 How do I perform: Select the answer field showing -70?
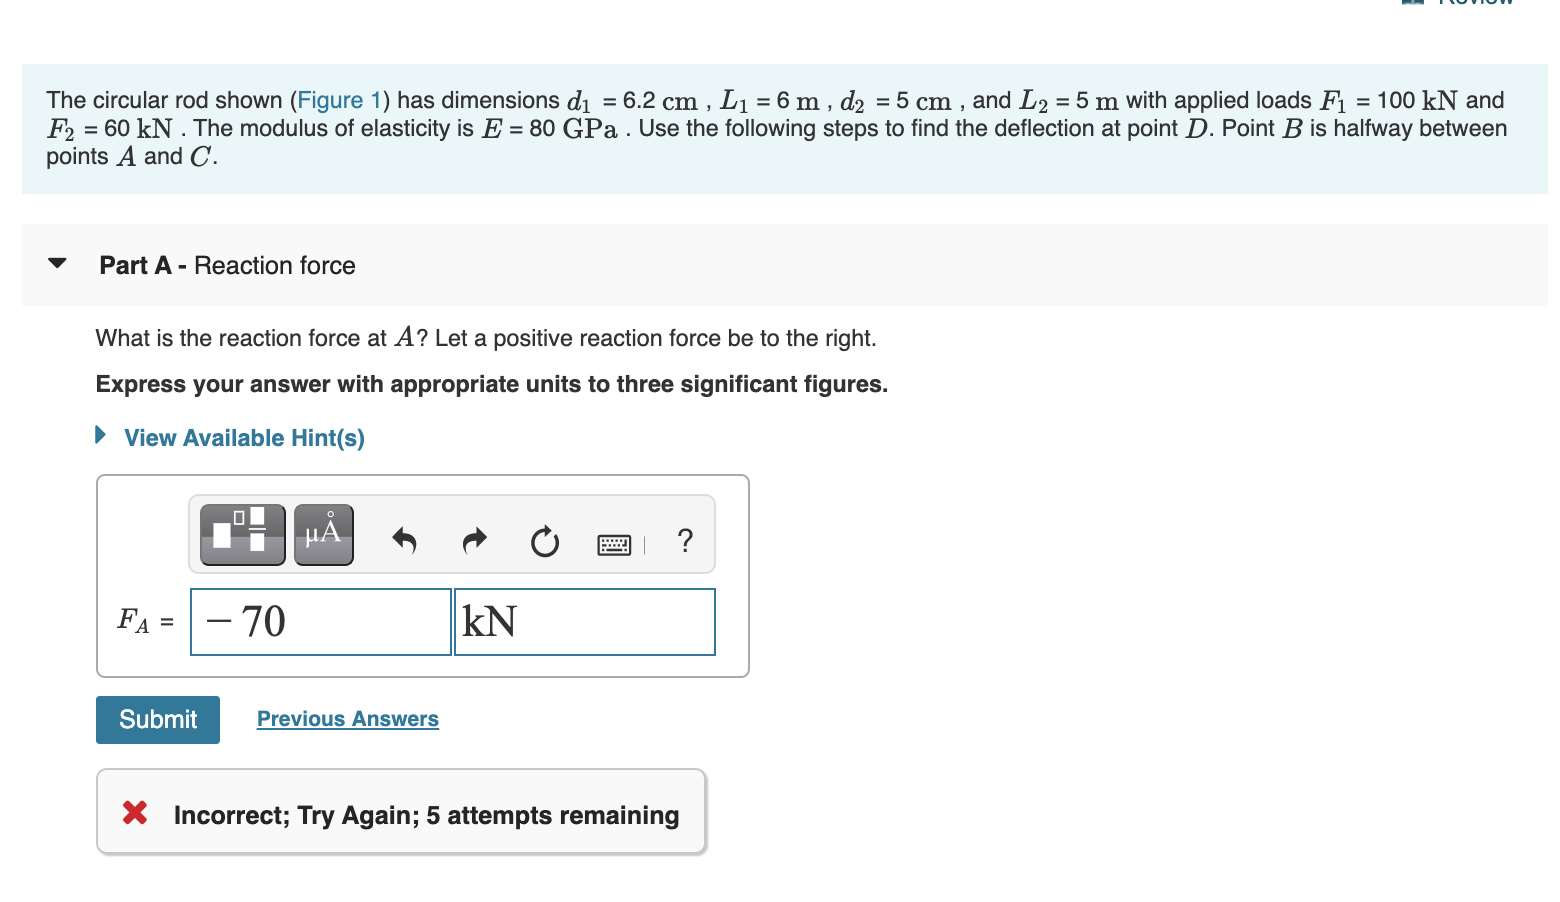[320, 621]
